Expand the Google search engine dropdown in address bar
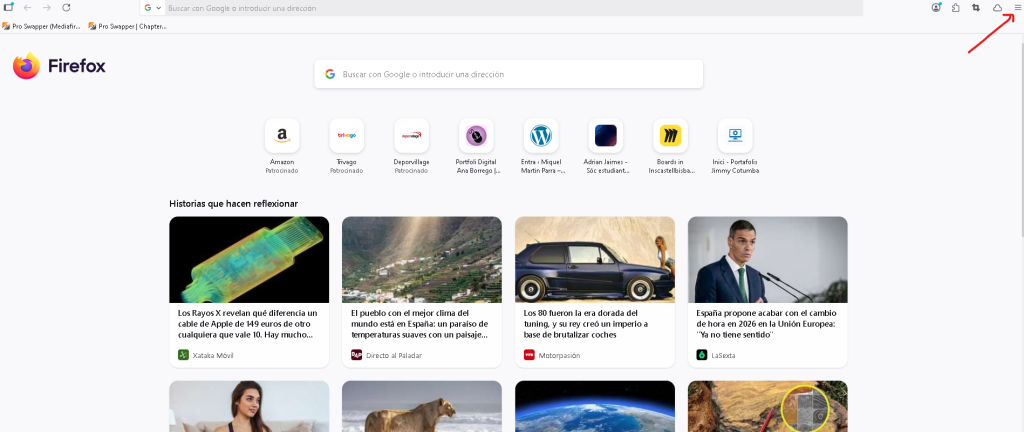The width and height of the screenshot is (1024, 432). click(153, 7)
